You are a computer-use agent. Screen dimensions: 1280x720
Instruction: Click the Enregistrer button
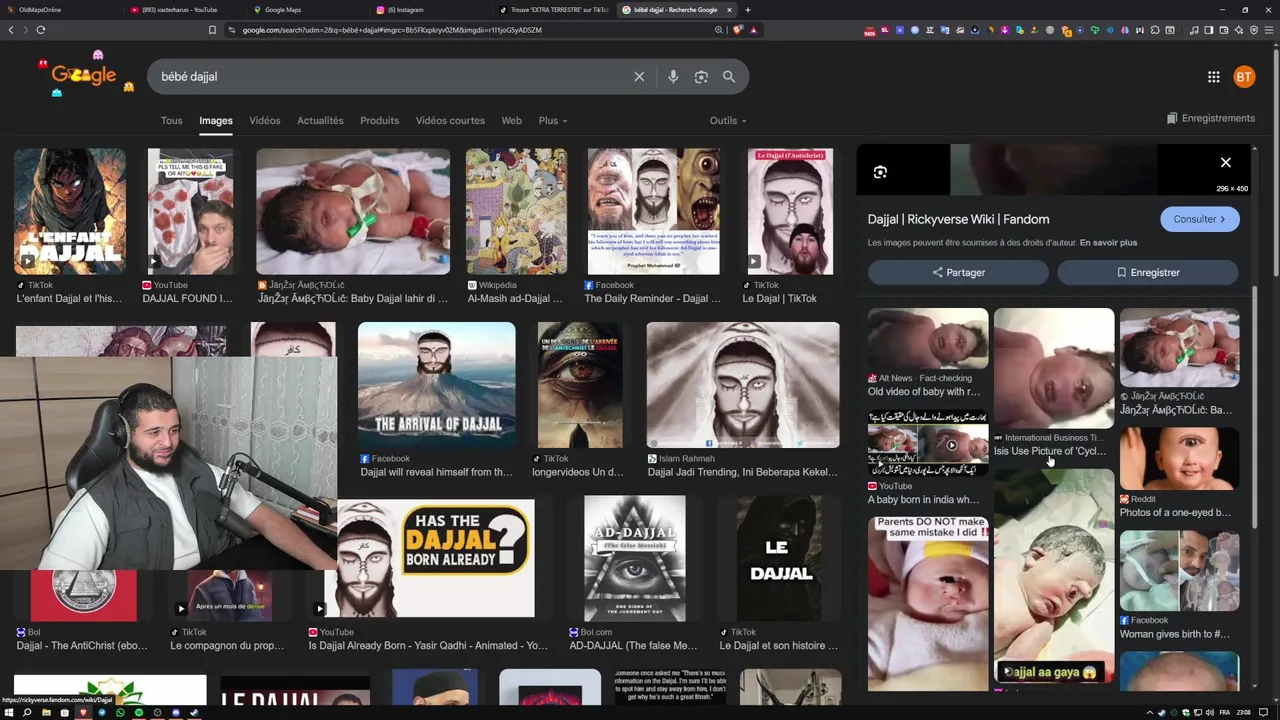pyautogui.click(x=1148, y=272)
